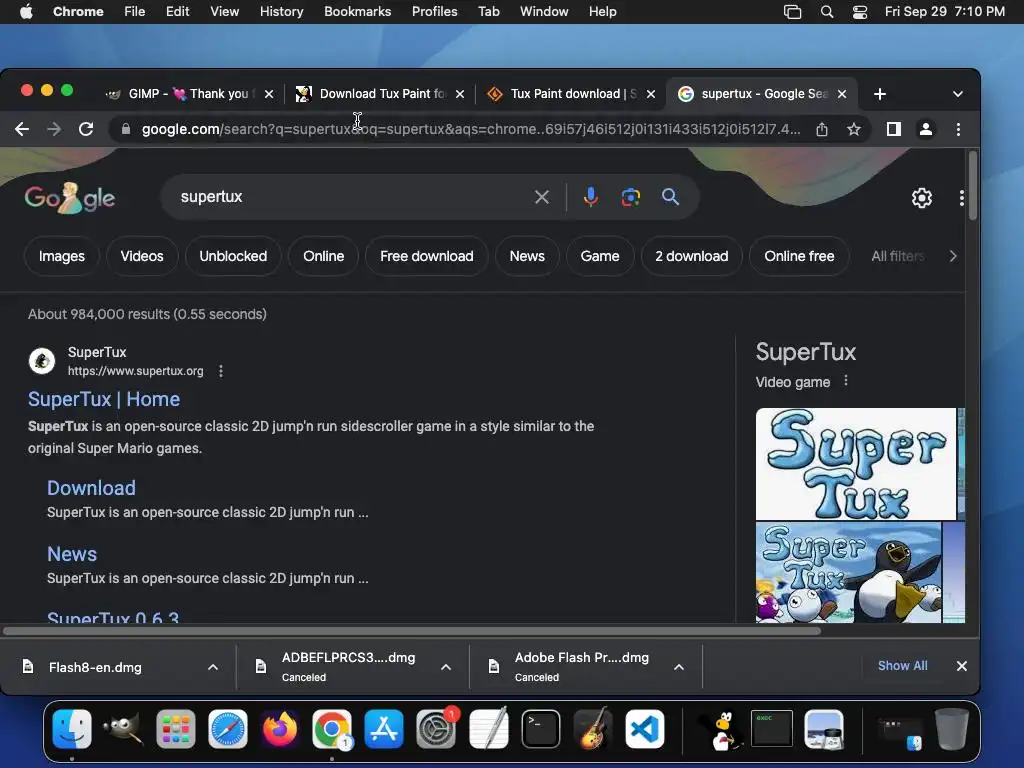Show All downloads

coord(902,665)
